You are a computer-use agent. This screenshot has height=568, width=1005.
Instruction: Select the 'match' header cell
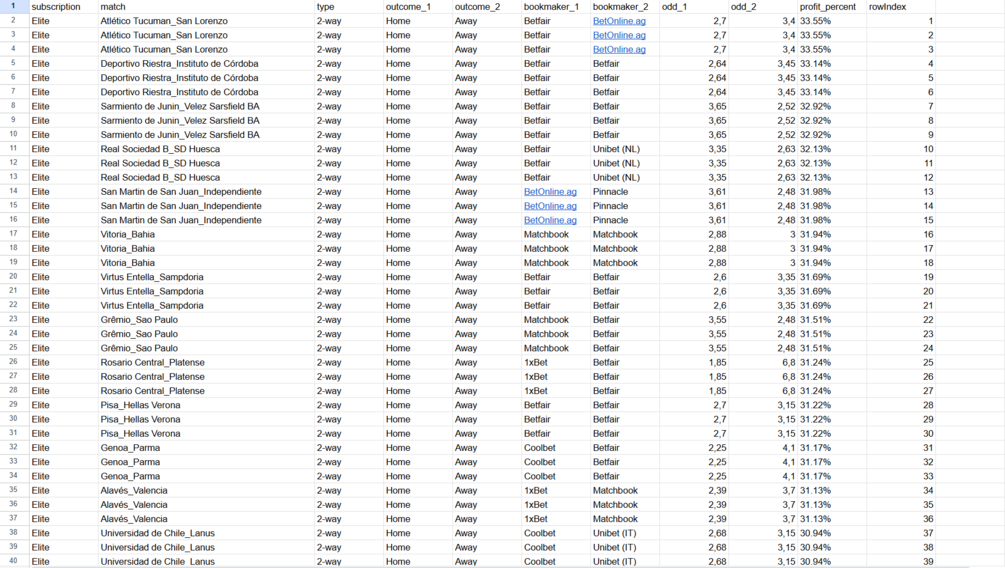point(206,7)
